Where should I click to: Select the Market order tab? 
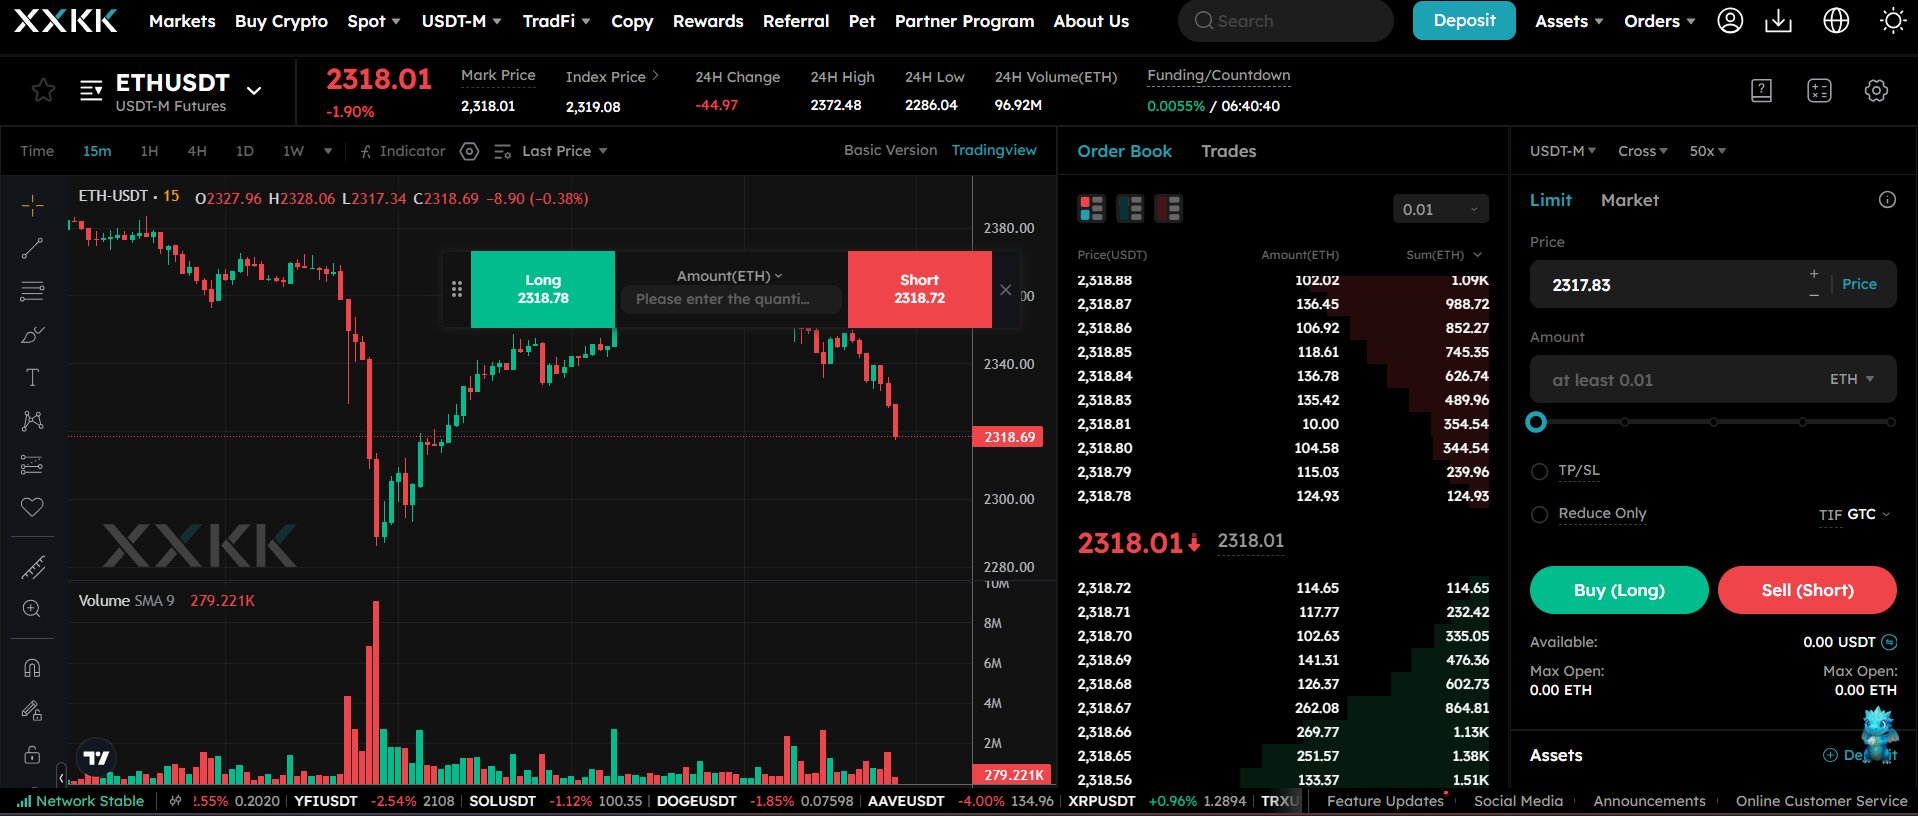[1629, 200]
